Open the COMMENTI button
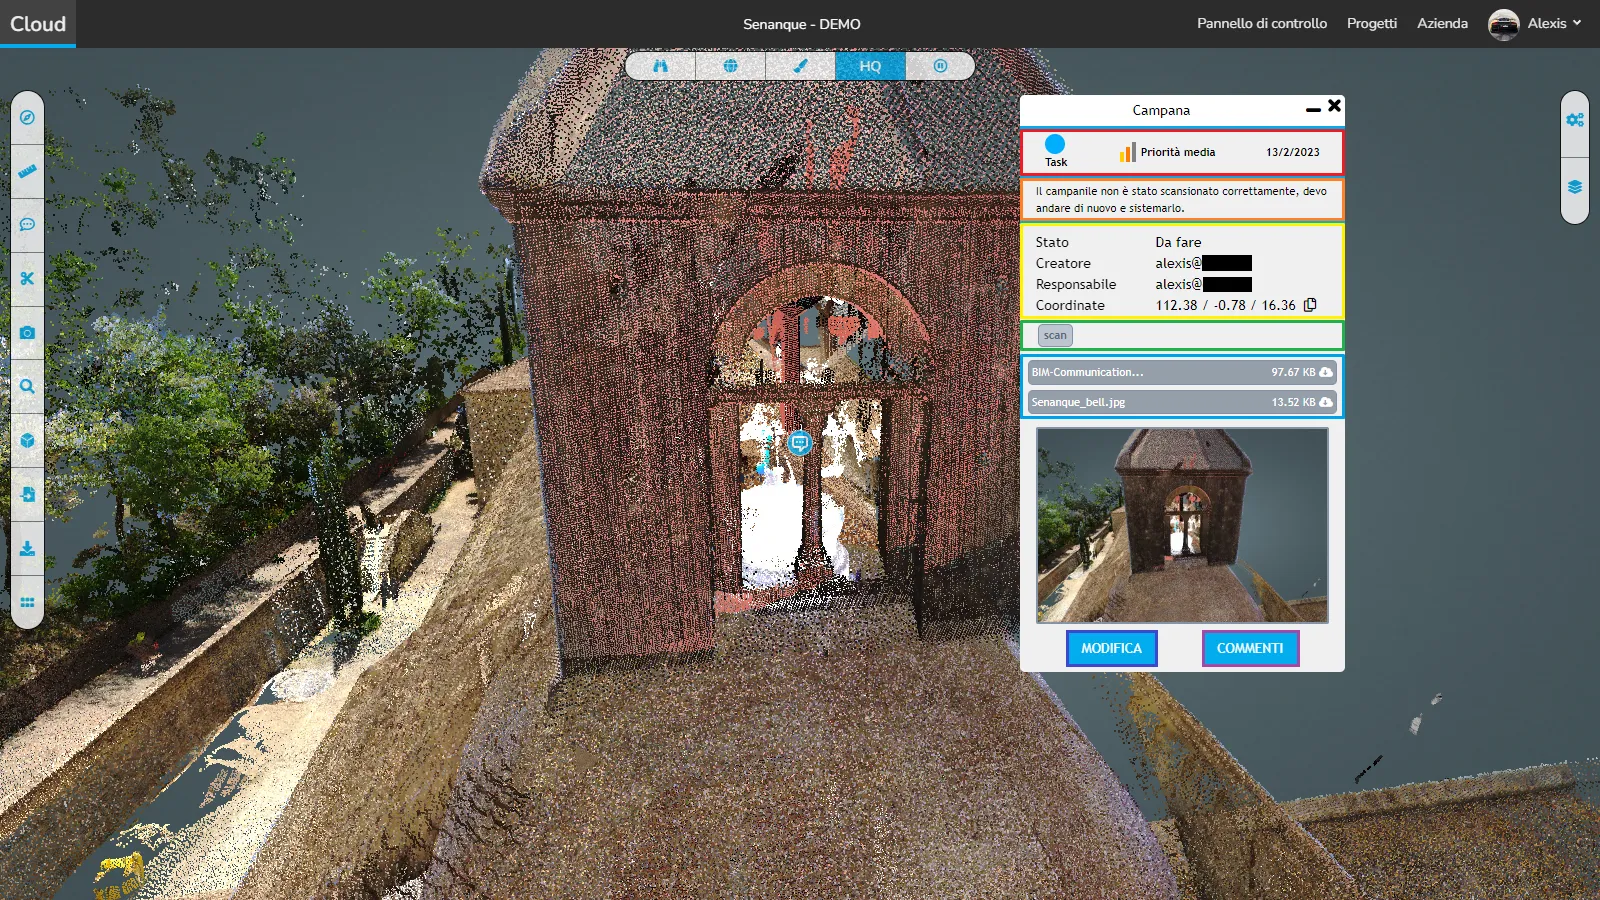This screenshot has width=1600, height=900. [x=1250, y=648]
